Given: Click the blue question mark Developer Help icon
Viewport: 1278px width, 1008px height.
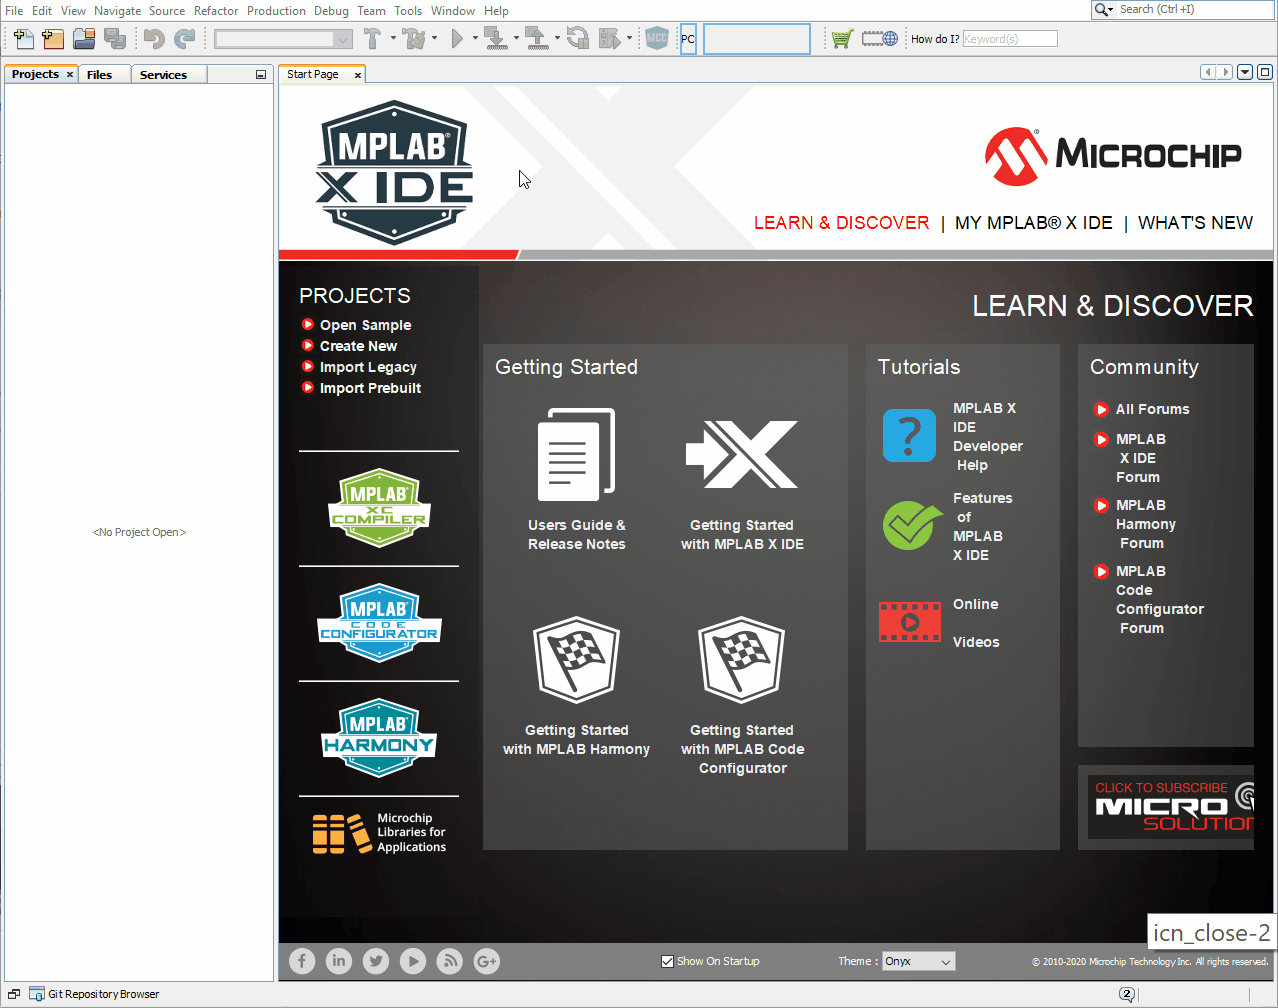Looking at the screenshot, I should coord(909,435).
